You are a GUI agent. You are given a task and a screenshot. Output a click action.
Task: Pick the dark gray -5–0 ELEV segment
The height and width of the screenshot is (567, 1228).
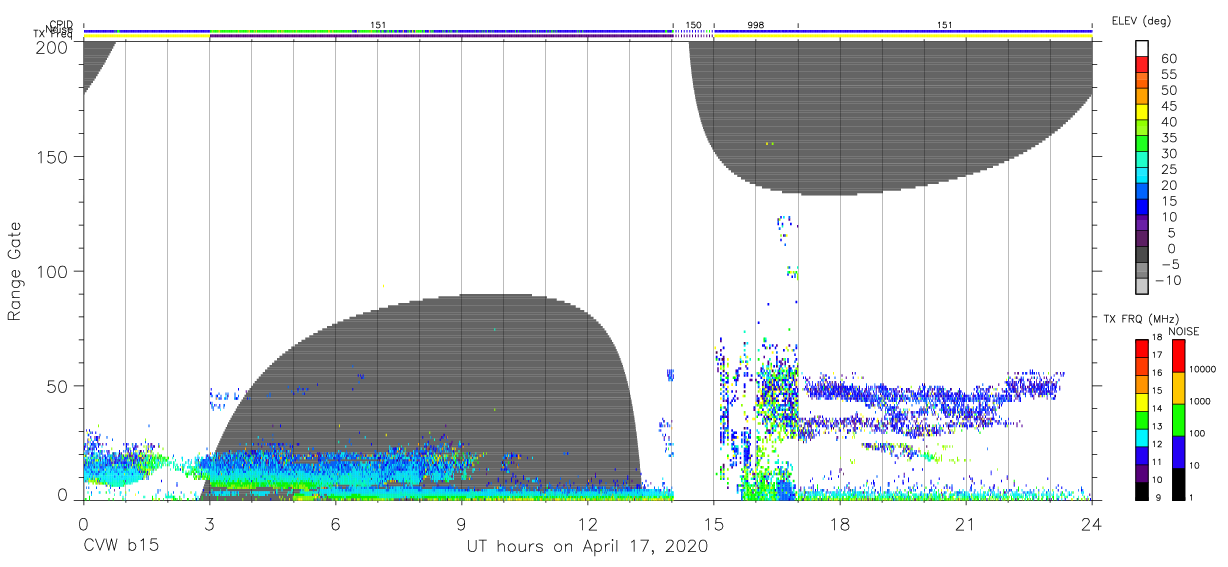(1142, 254)
